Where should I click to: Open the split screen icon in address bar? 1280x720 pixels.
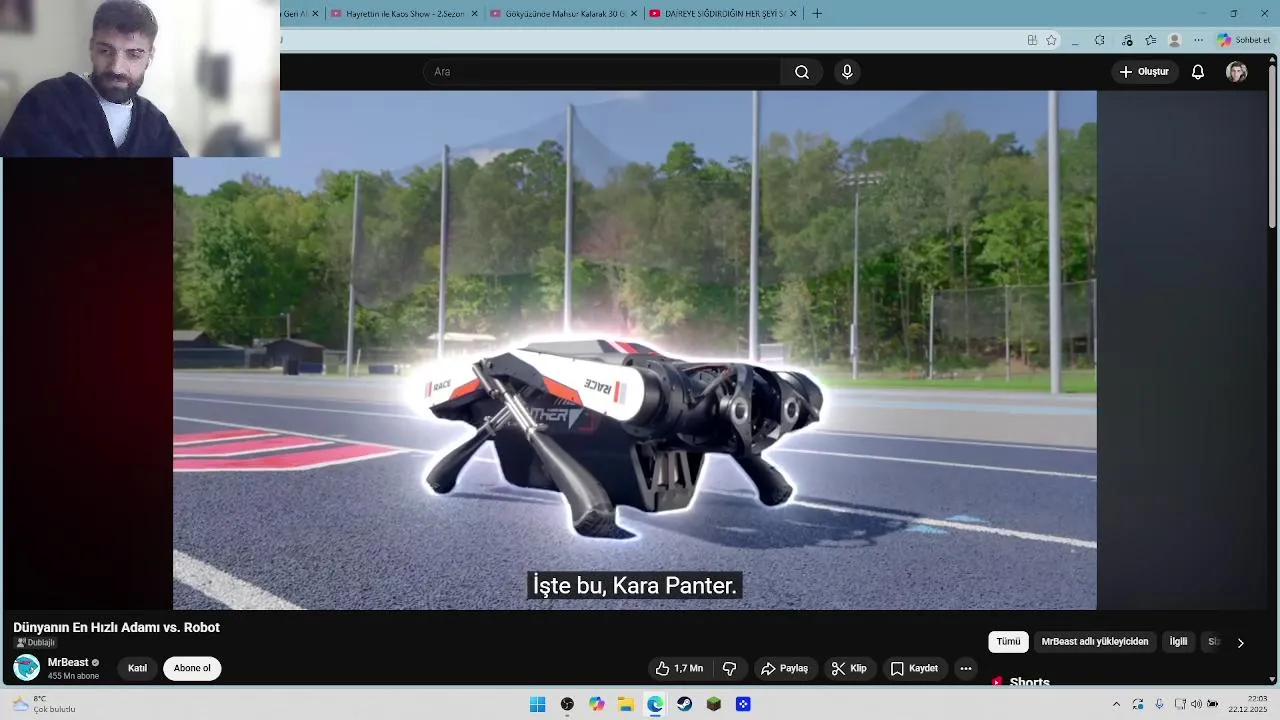pyautogui.click(x=1032, y=40)
